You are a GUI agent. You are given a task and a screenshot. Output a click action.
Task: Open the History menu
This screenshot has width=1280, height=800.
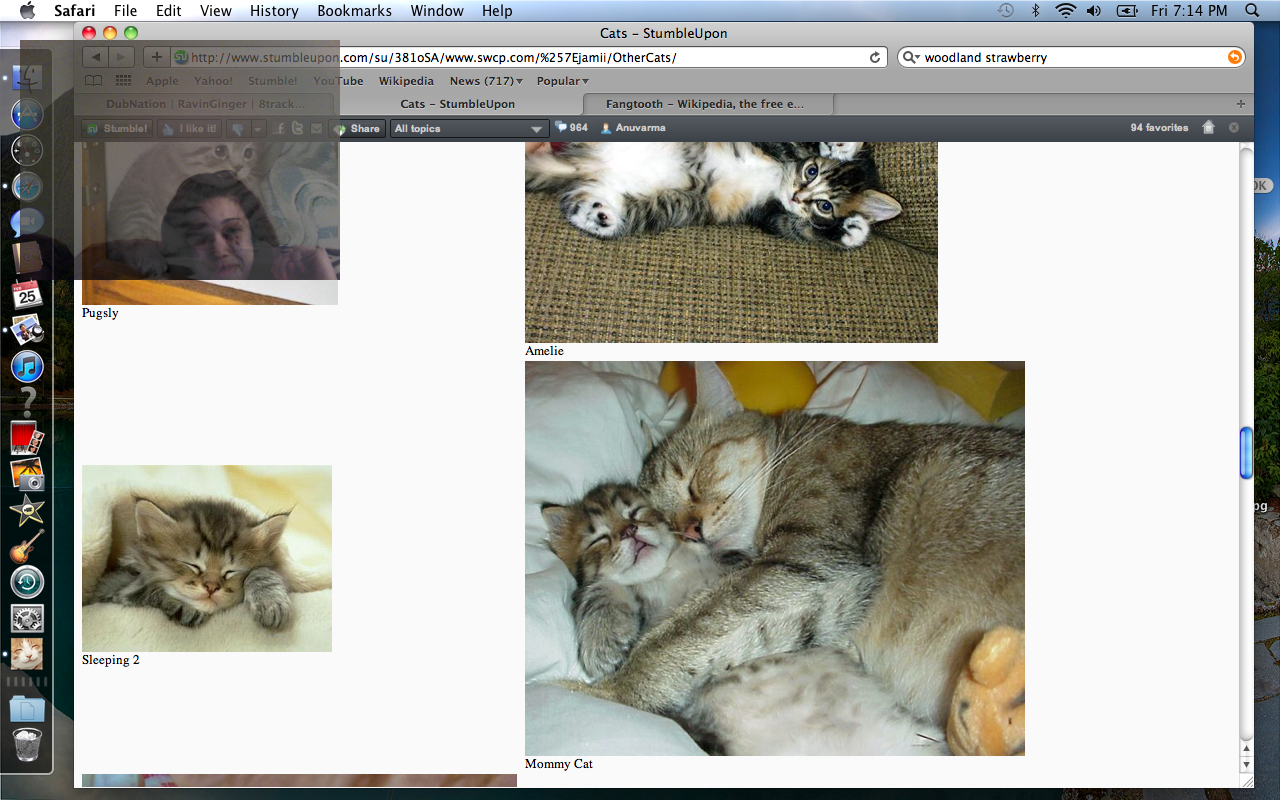(274, 11)
